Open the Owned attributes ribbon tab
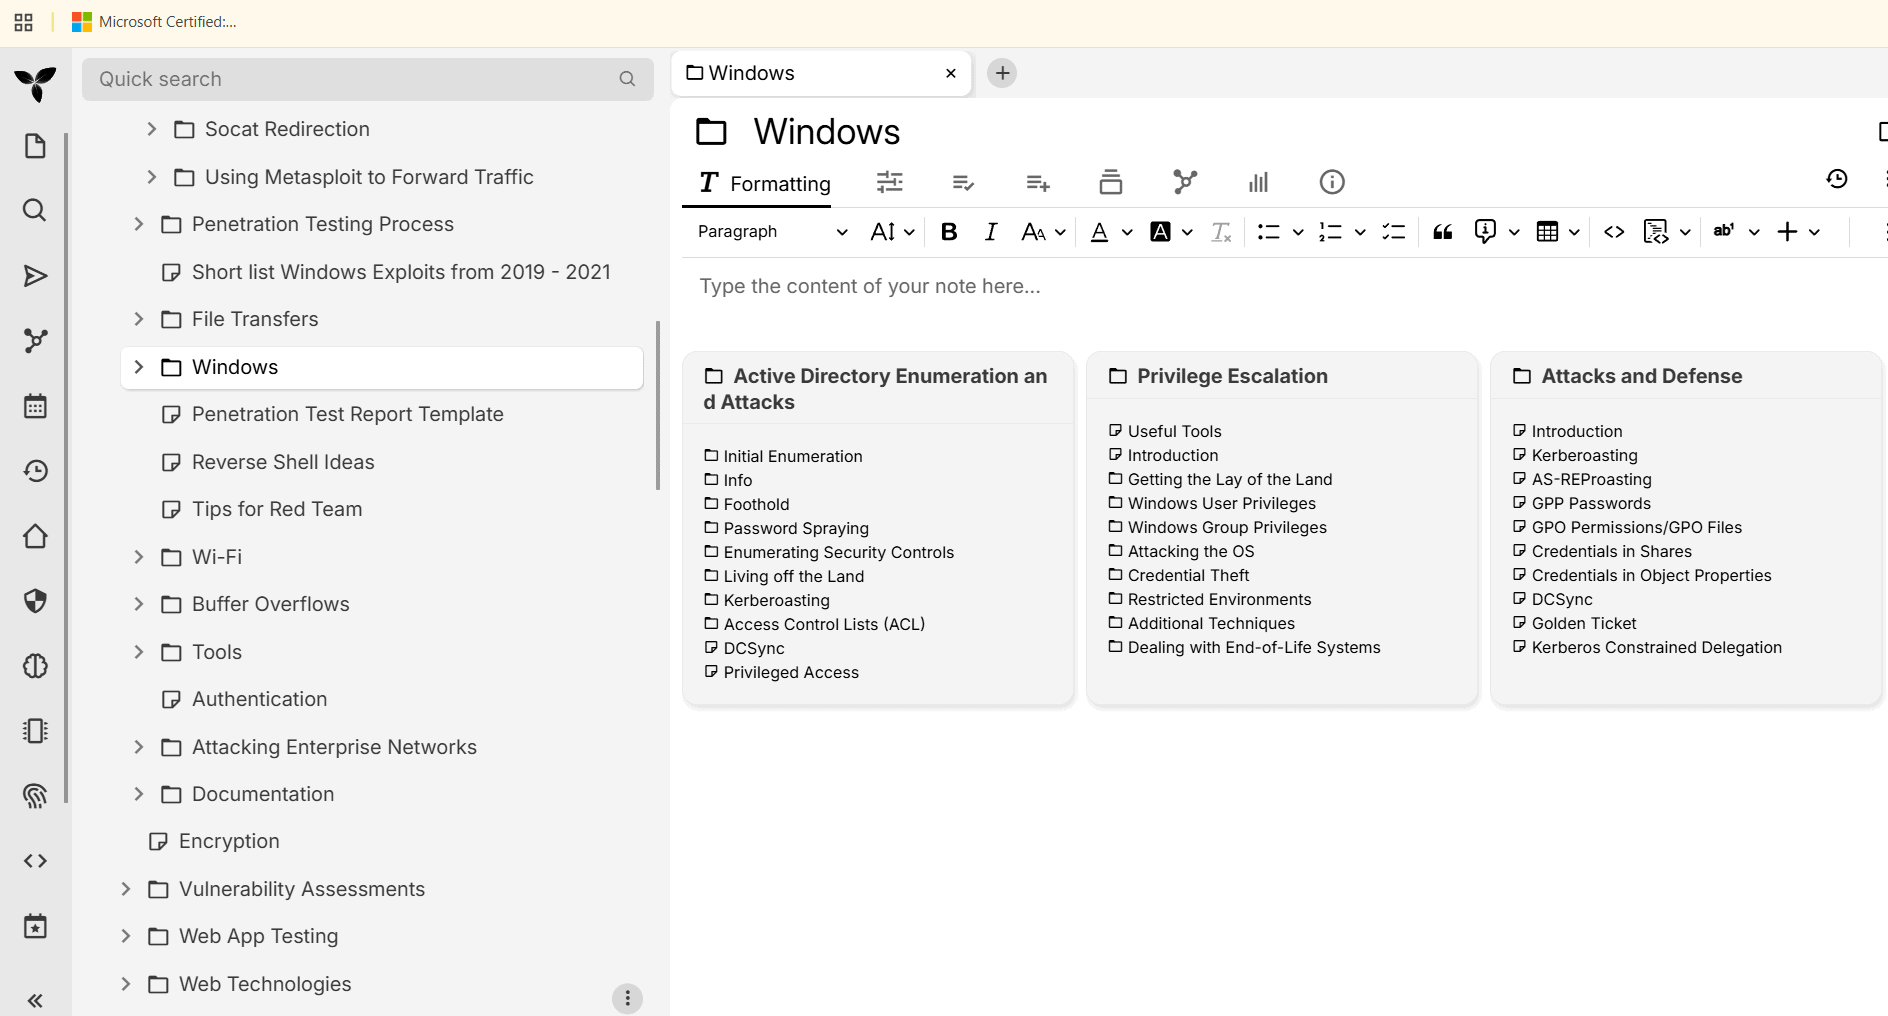 click(963, 182)
